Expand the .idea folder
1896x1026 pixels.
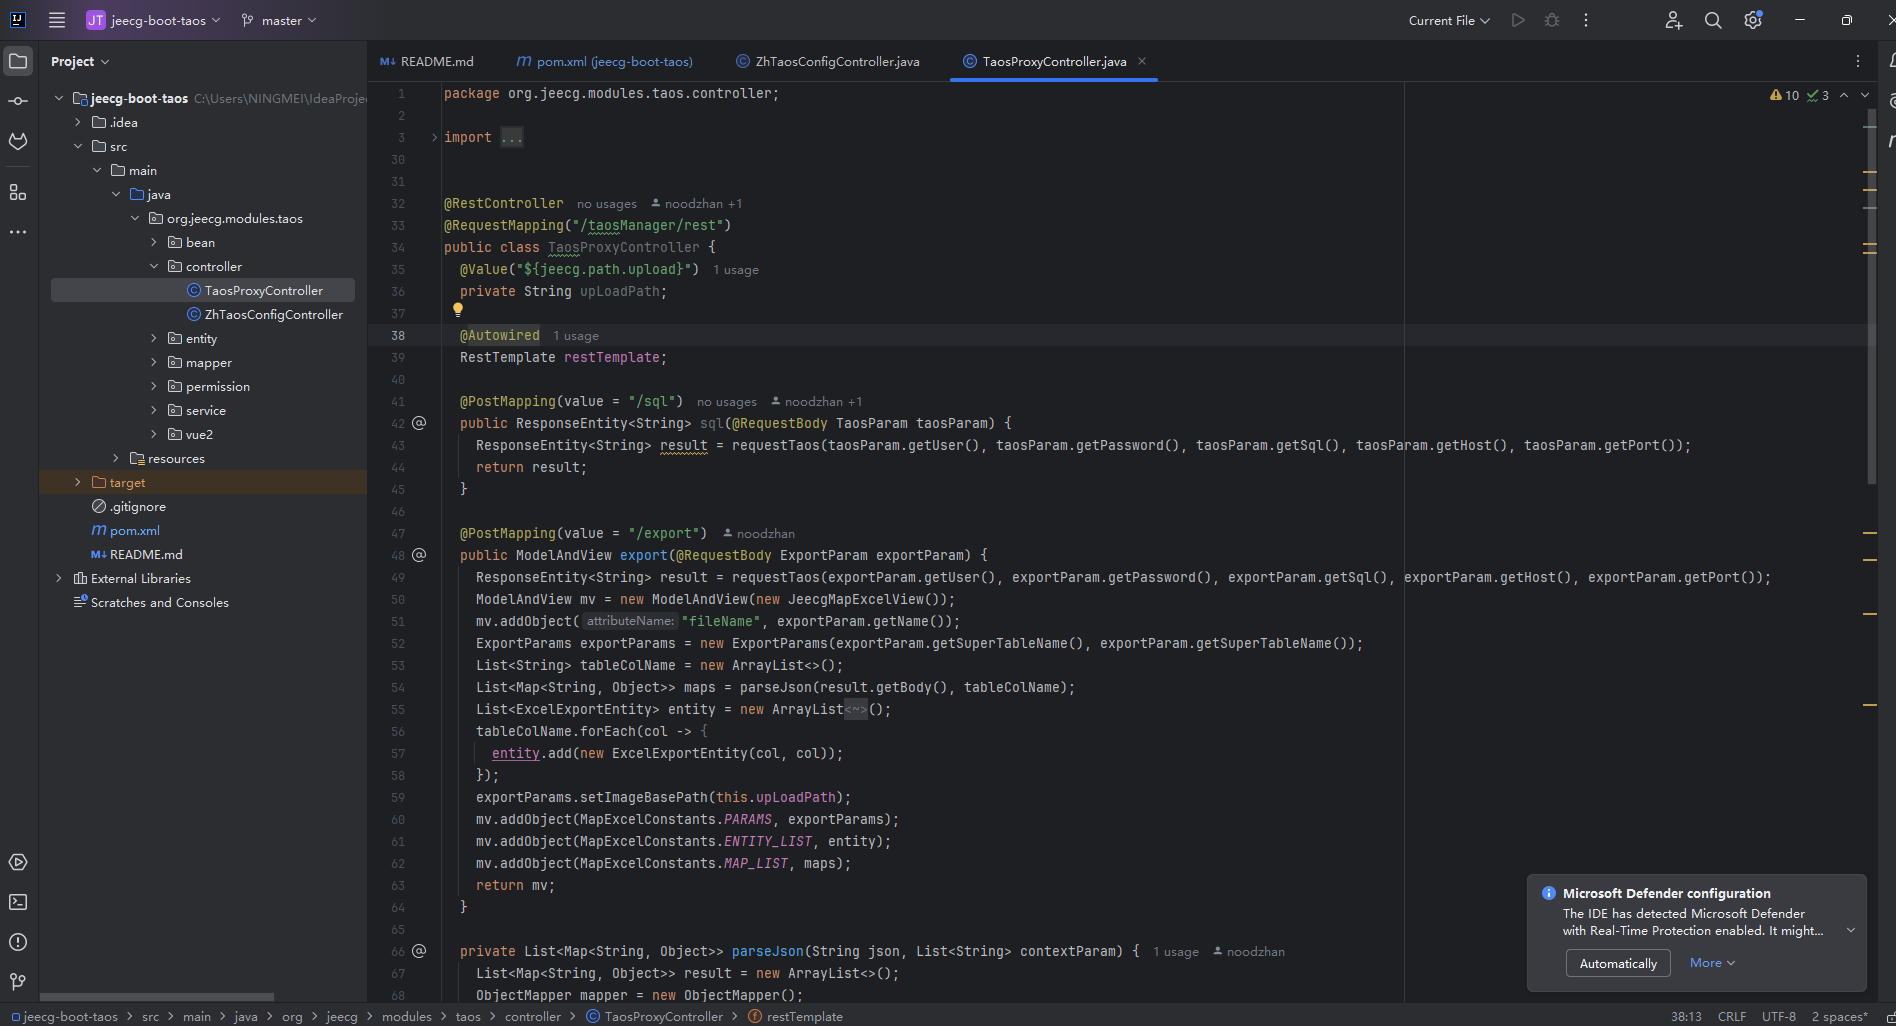[78, 122]
